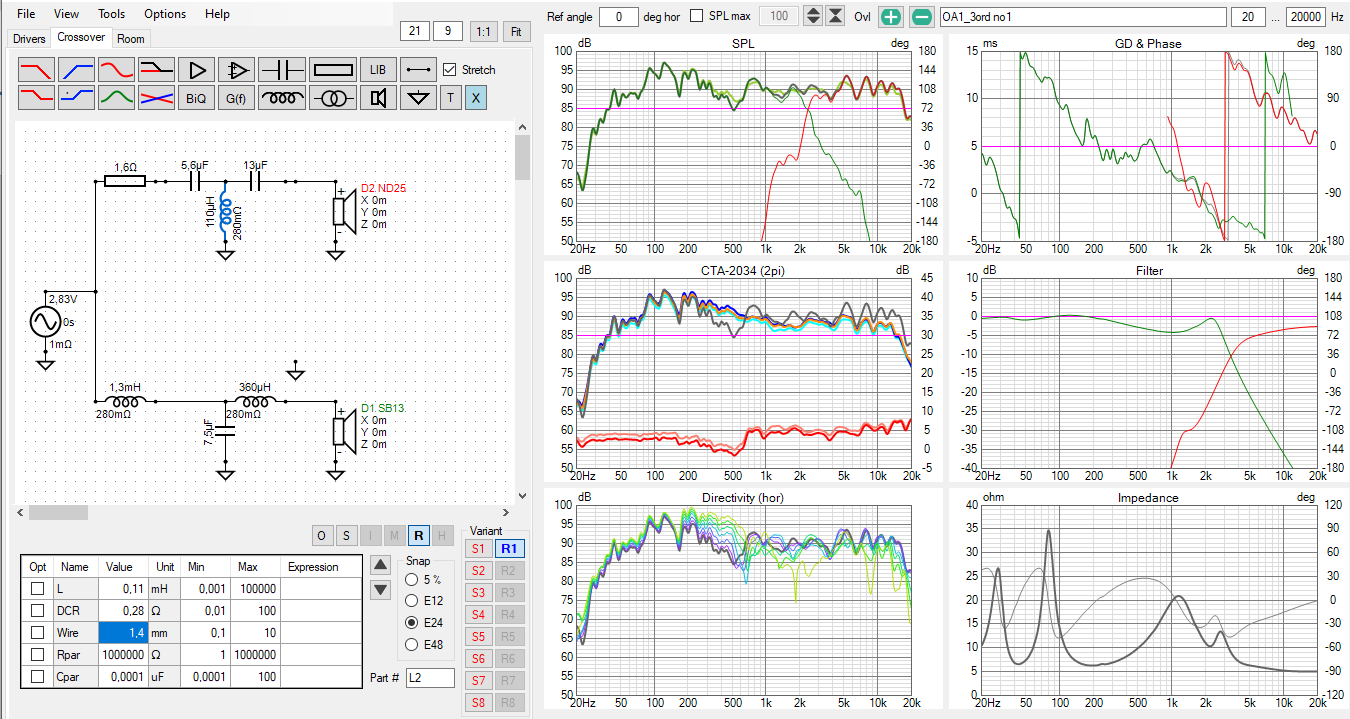This screenshot has height=719, width=1350.
Task: Choose the transformer component icon
Action: pos(332,98)
